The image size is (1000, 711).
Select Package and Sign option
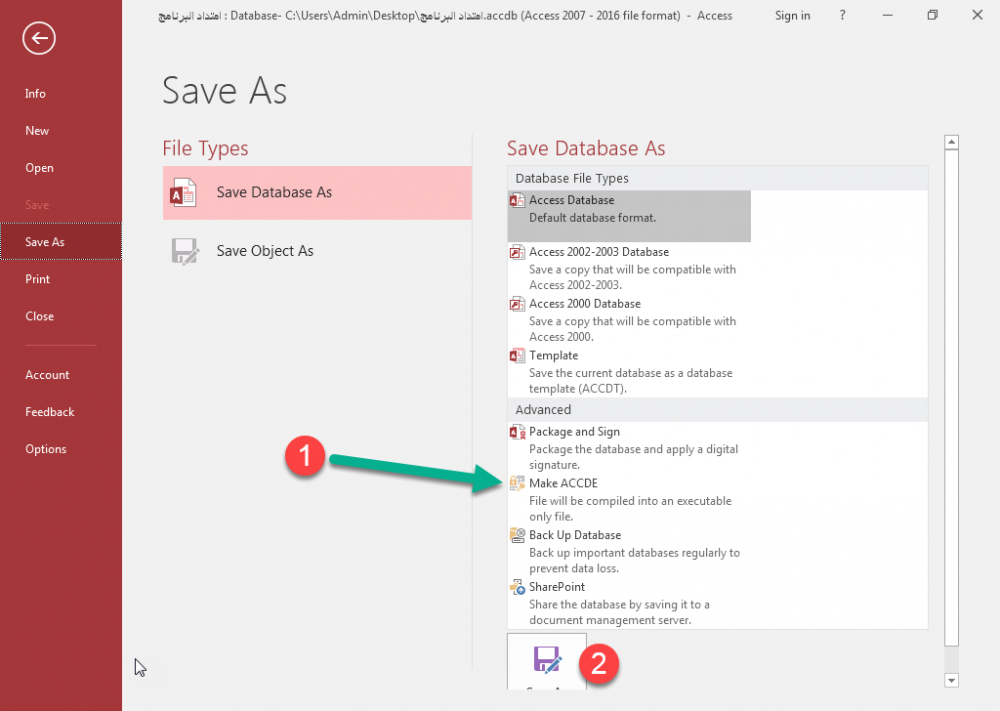click(629, 448)
